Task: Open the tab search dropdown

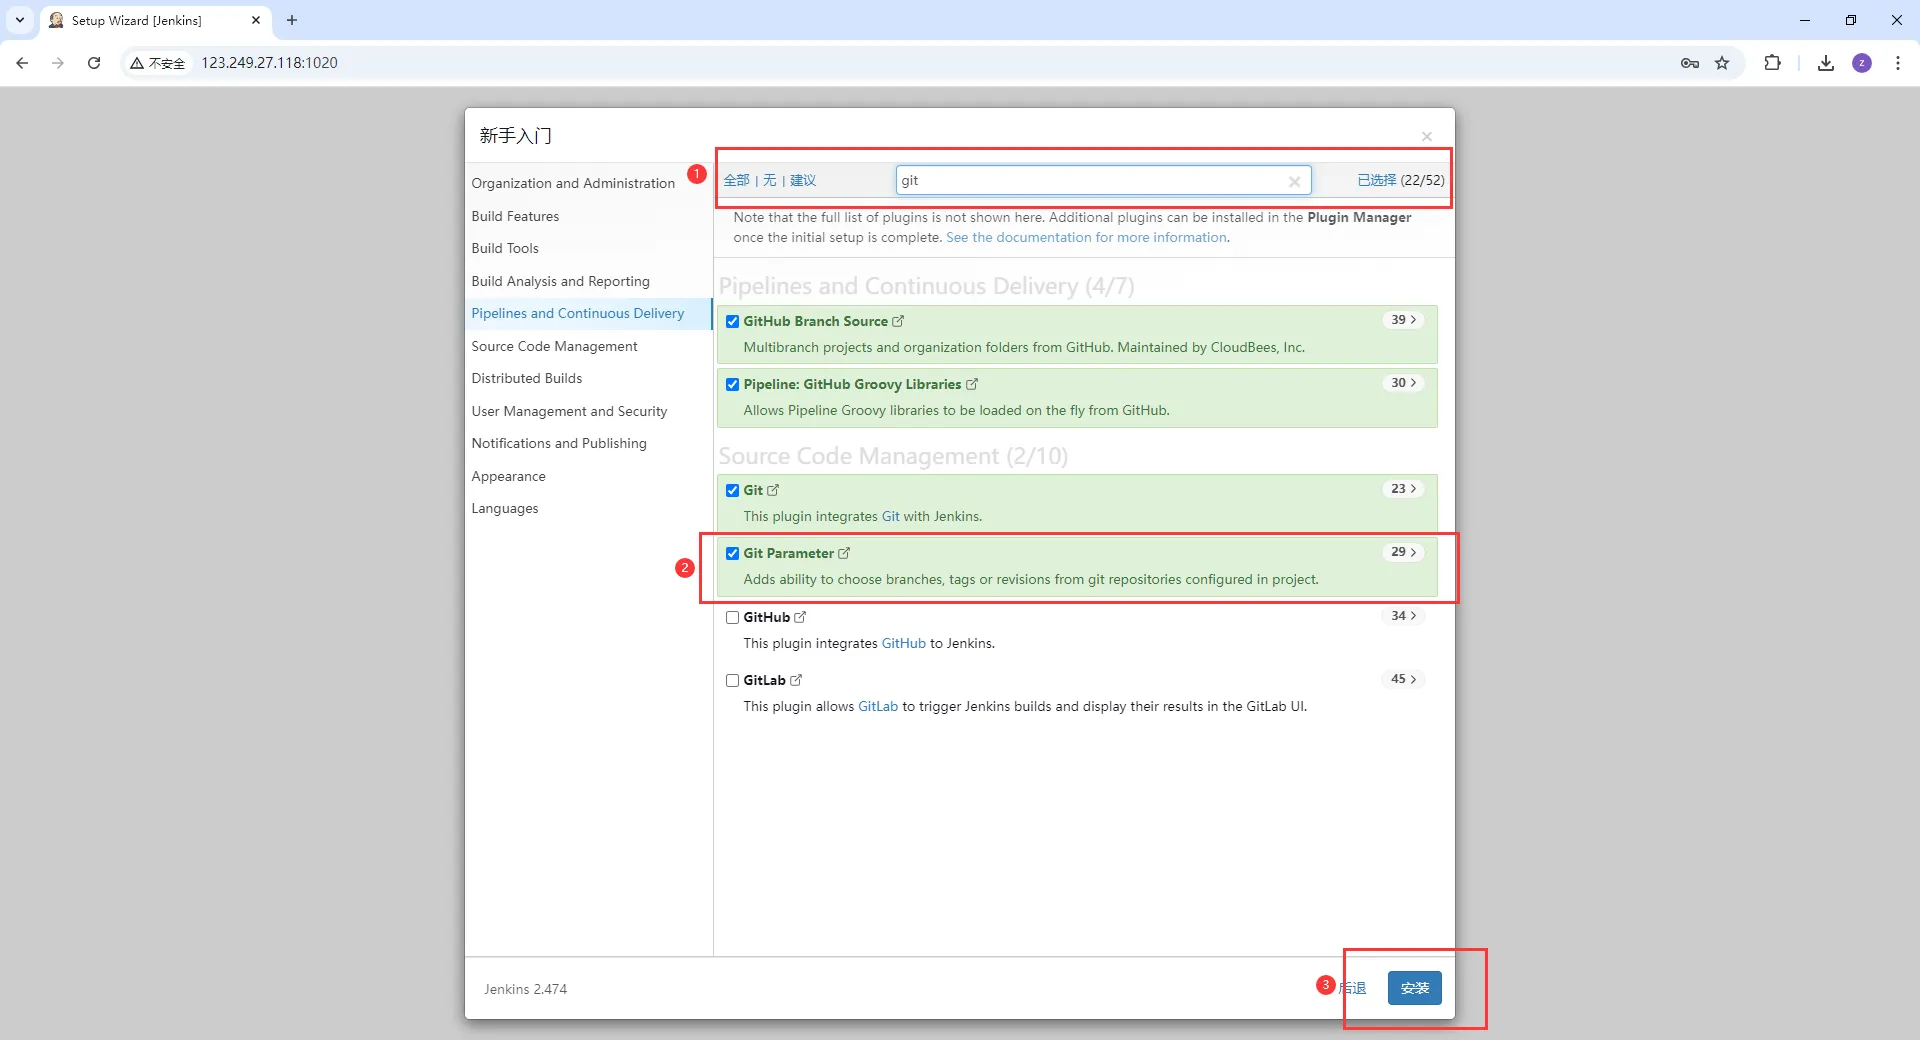Action: 20,20
